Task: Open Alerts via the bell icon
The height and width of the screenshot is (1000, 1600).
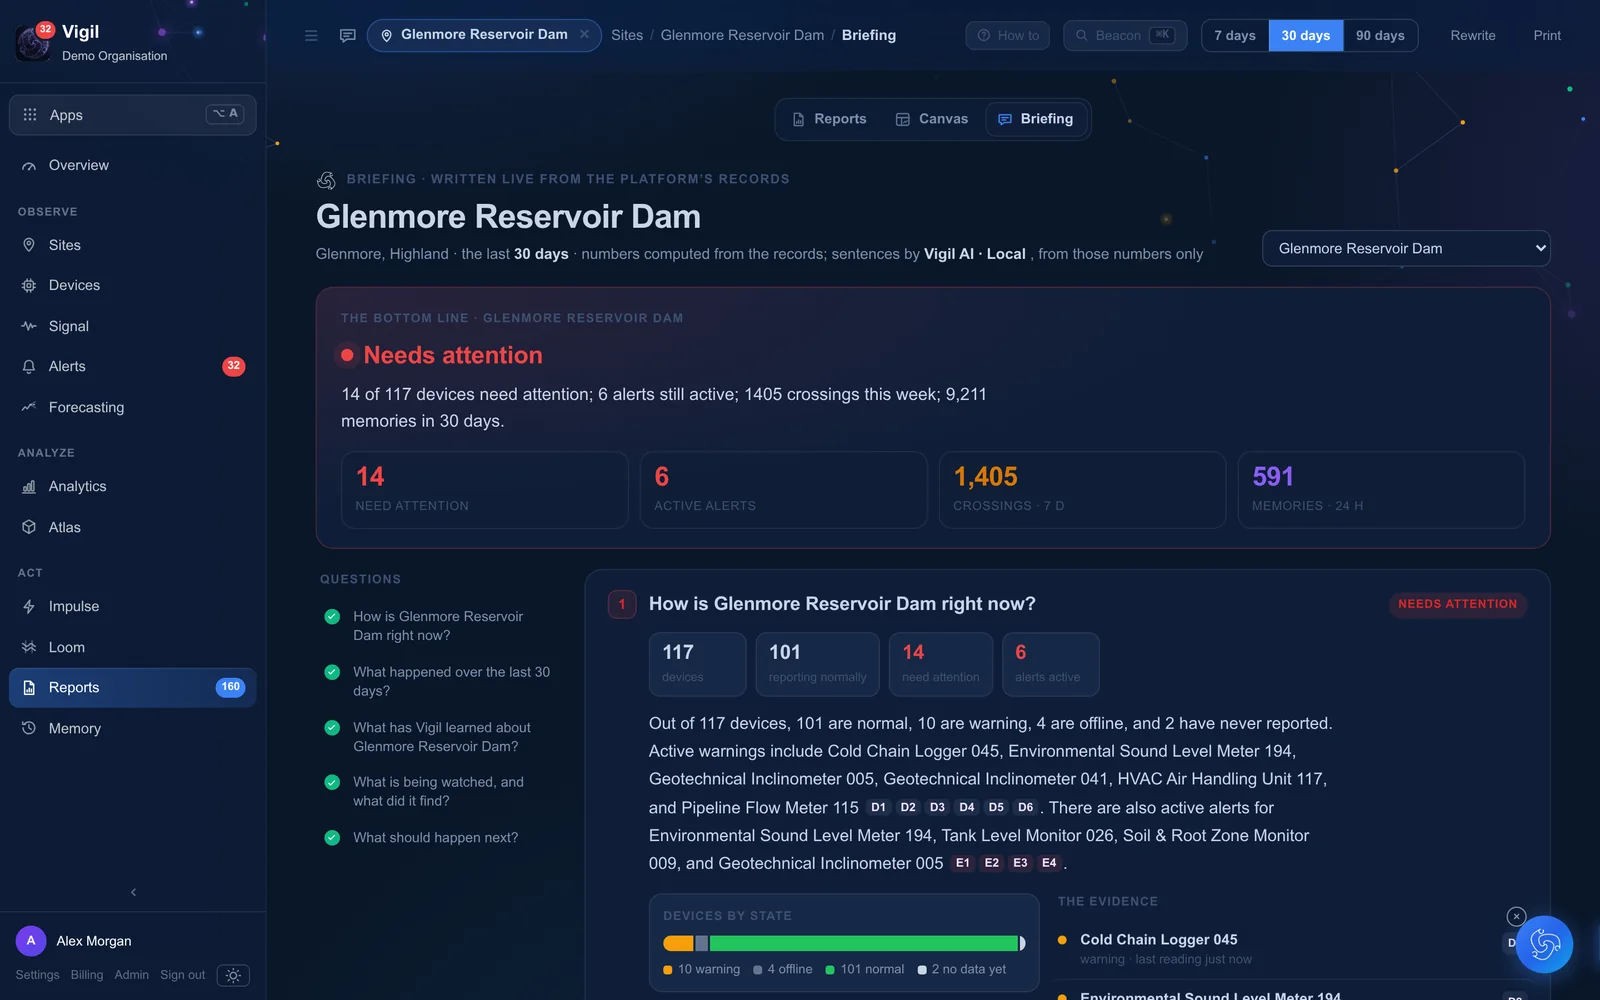Action: (x=29, y=367)
